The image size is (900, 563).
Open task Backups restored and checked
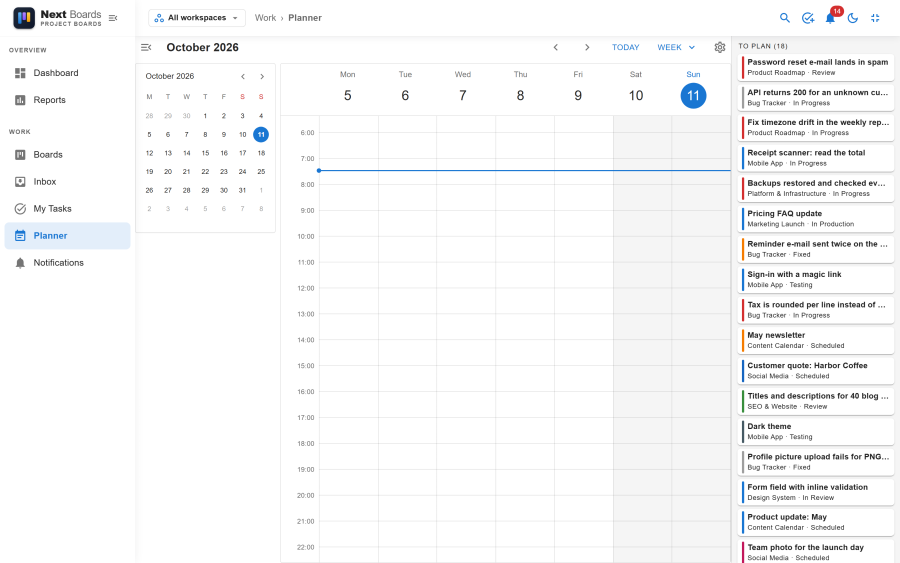tap(816, 188)
